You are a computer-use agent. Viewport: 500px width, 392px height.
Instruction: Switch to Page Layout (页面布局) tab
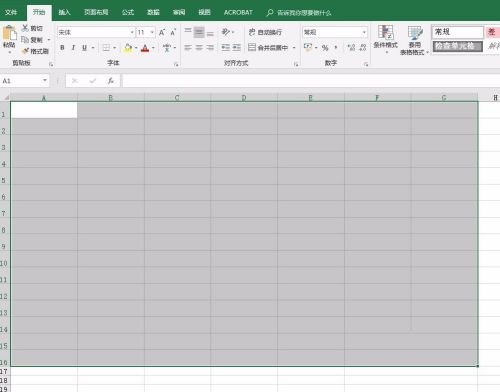pyautogui.click(x=96, y=12)
